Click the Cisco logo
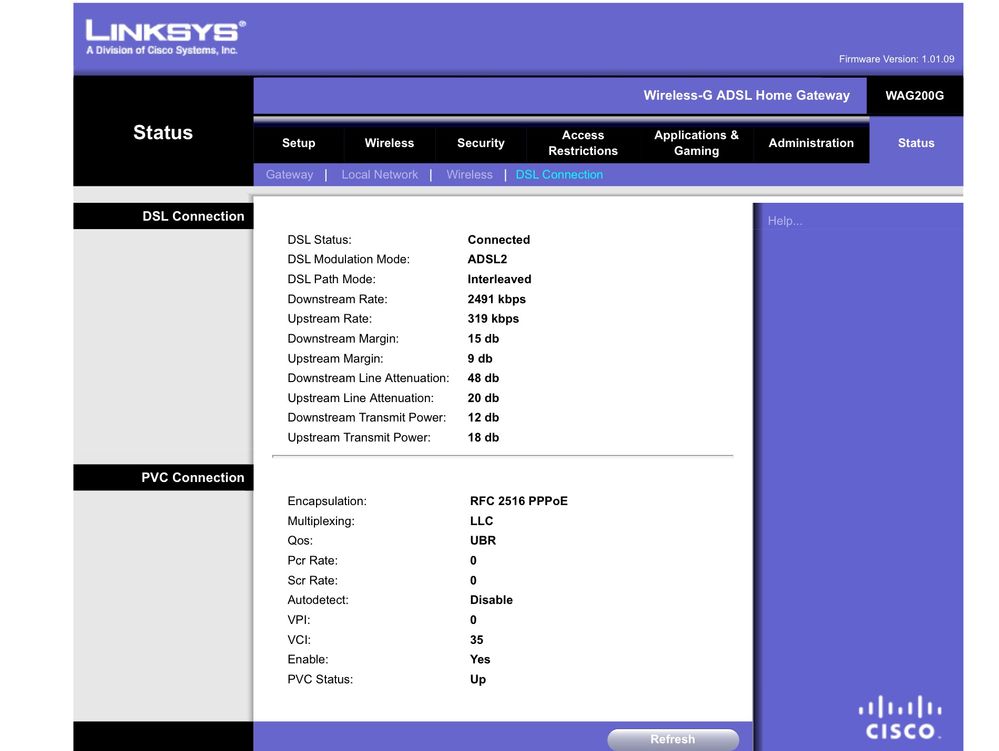The width and height of the screenshot is (999, 751). 900,718
